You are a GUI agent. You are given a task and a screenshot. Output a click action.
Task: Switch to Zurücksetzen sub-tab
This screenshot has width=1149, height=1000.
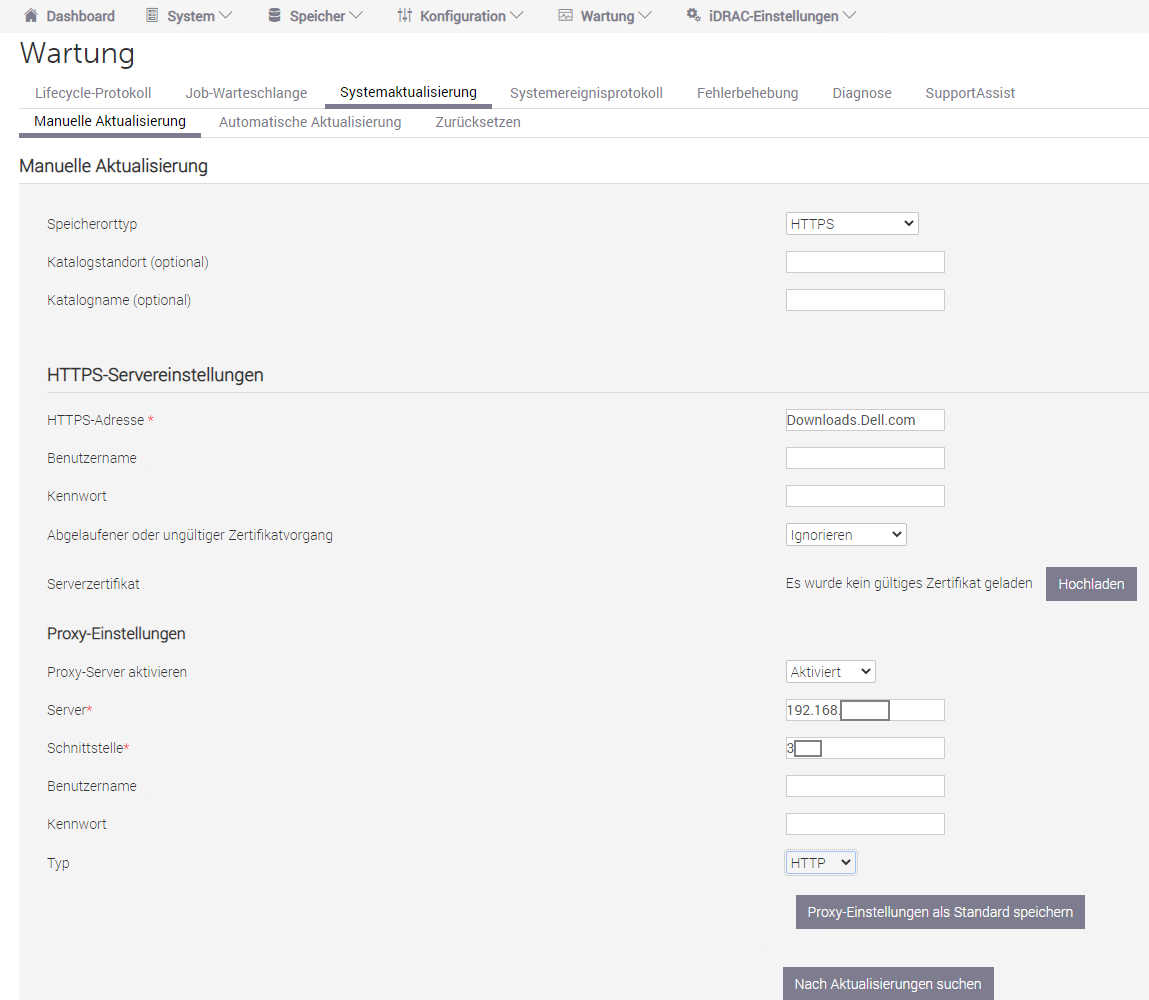(x=478, y=122)
